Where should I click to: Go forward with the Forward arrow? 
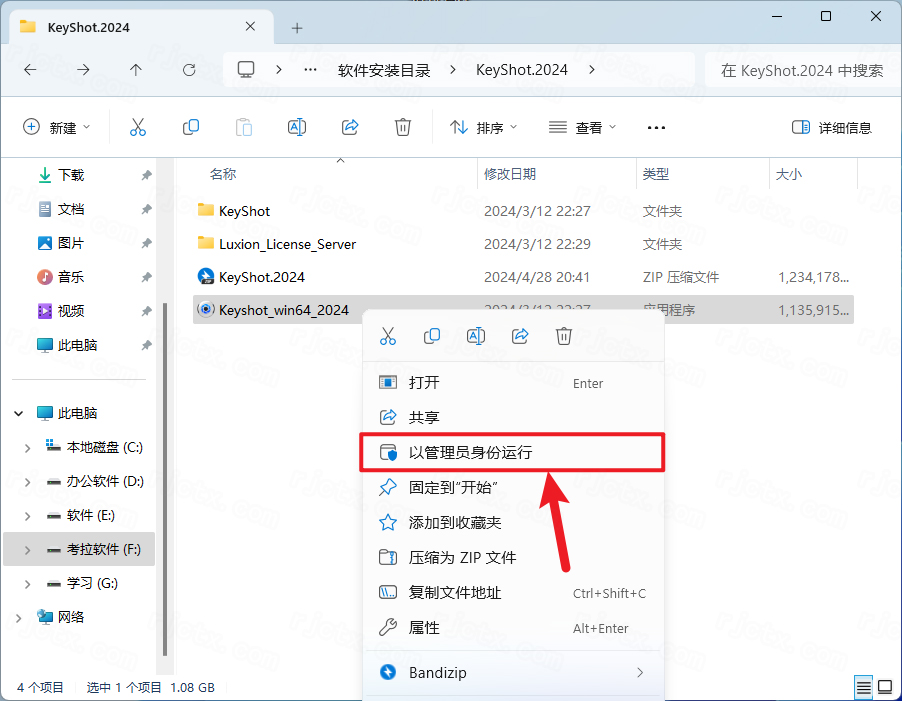coord(83,70)
